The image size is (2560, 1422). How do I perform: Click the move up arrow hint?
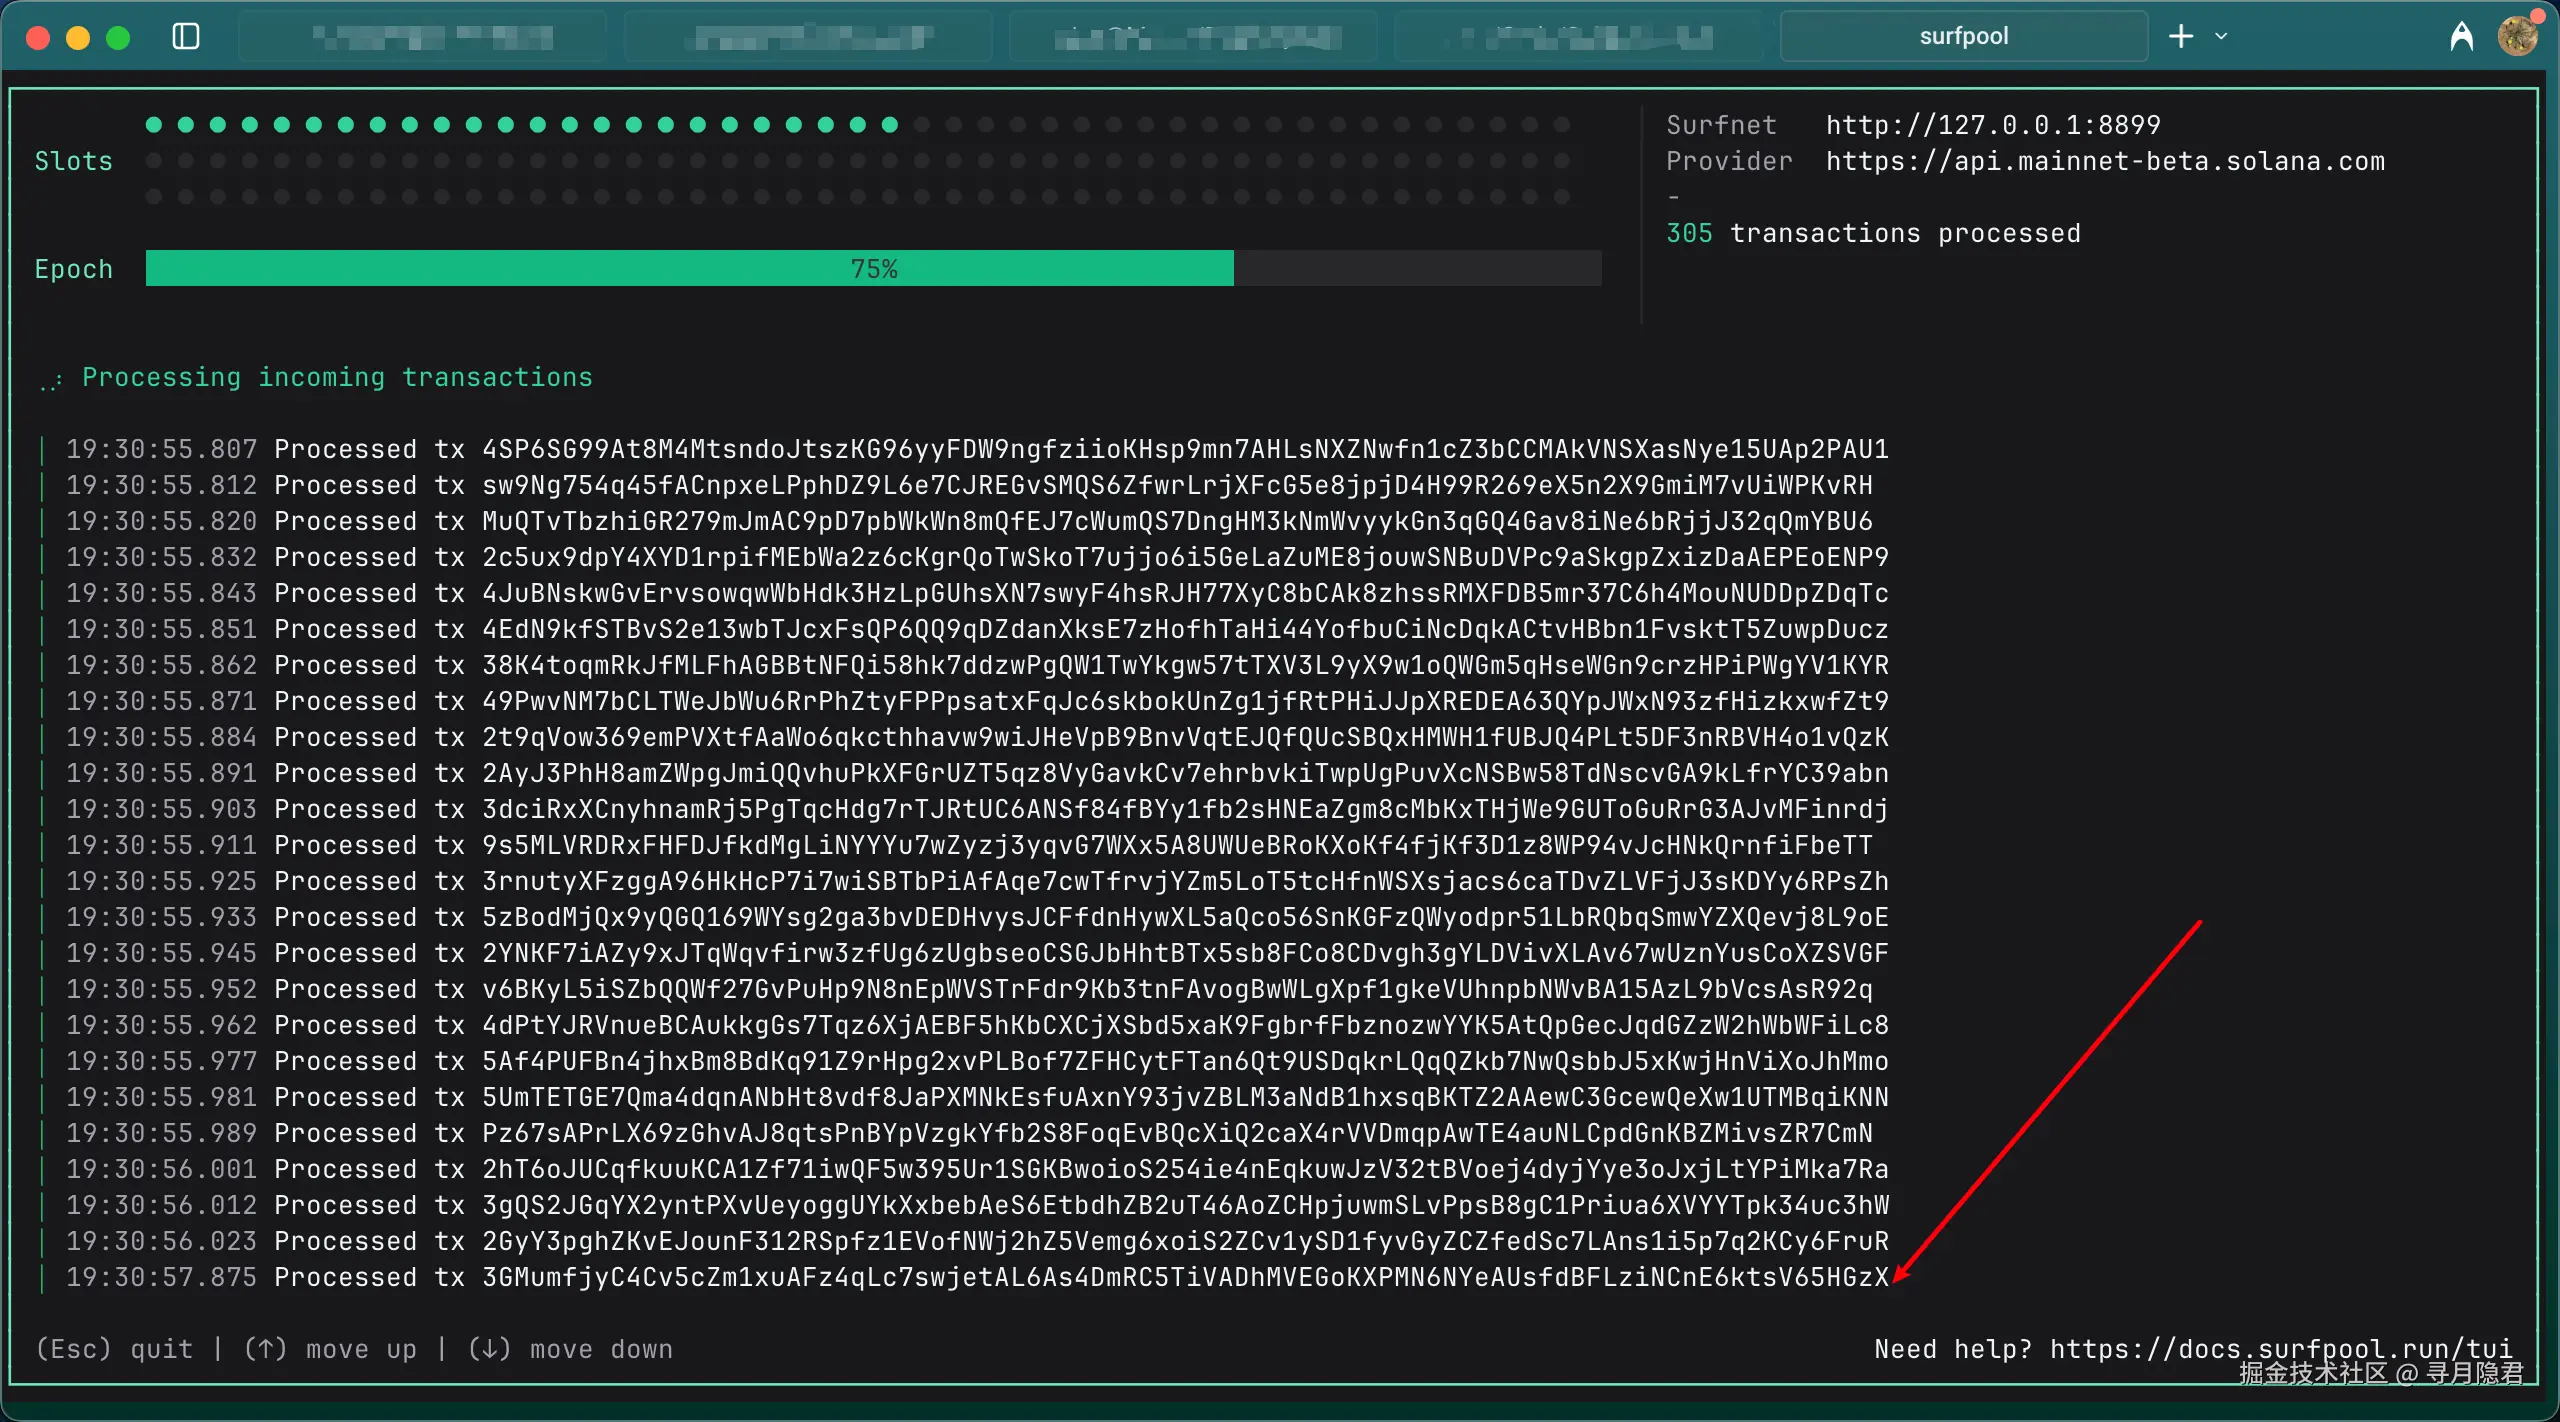point(330,1349)
